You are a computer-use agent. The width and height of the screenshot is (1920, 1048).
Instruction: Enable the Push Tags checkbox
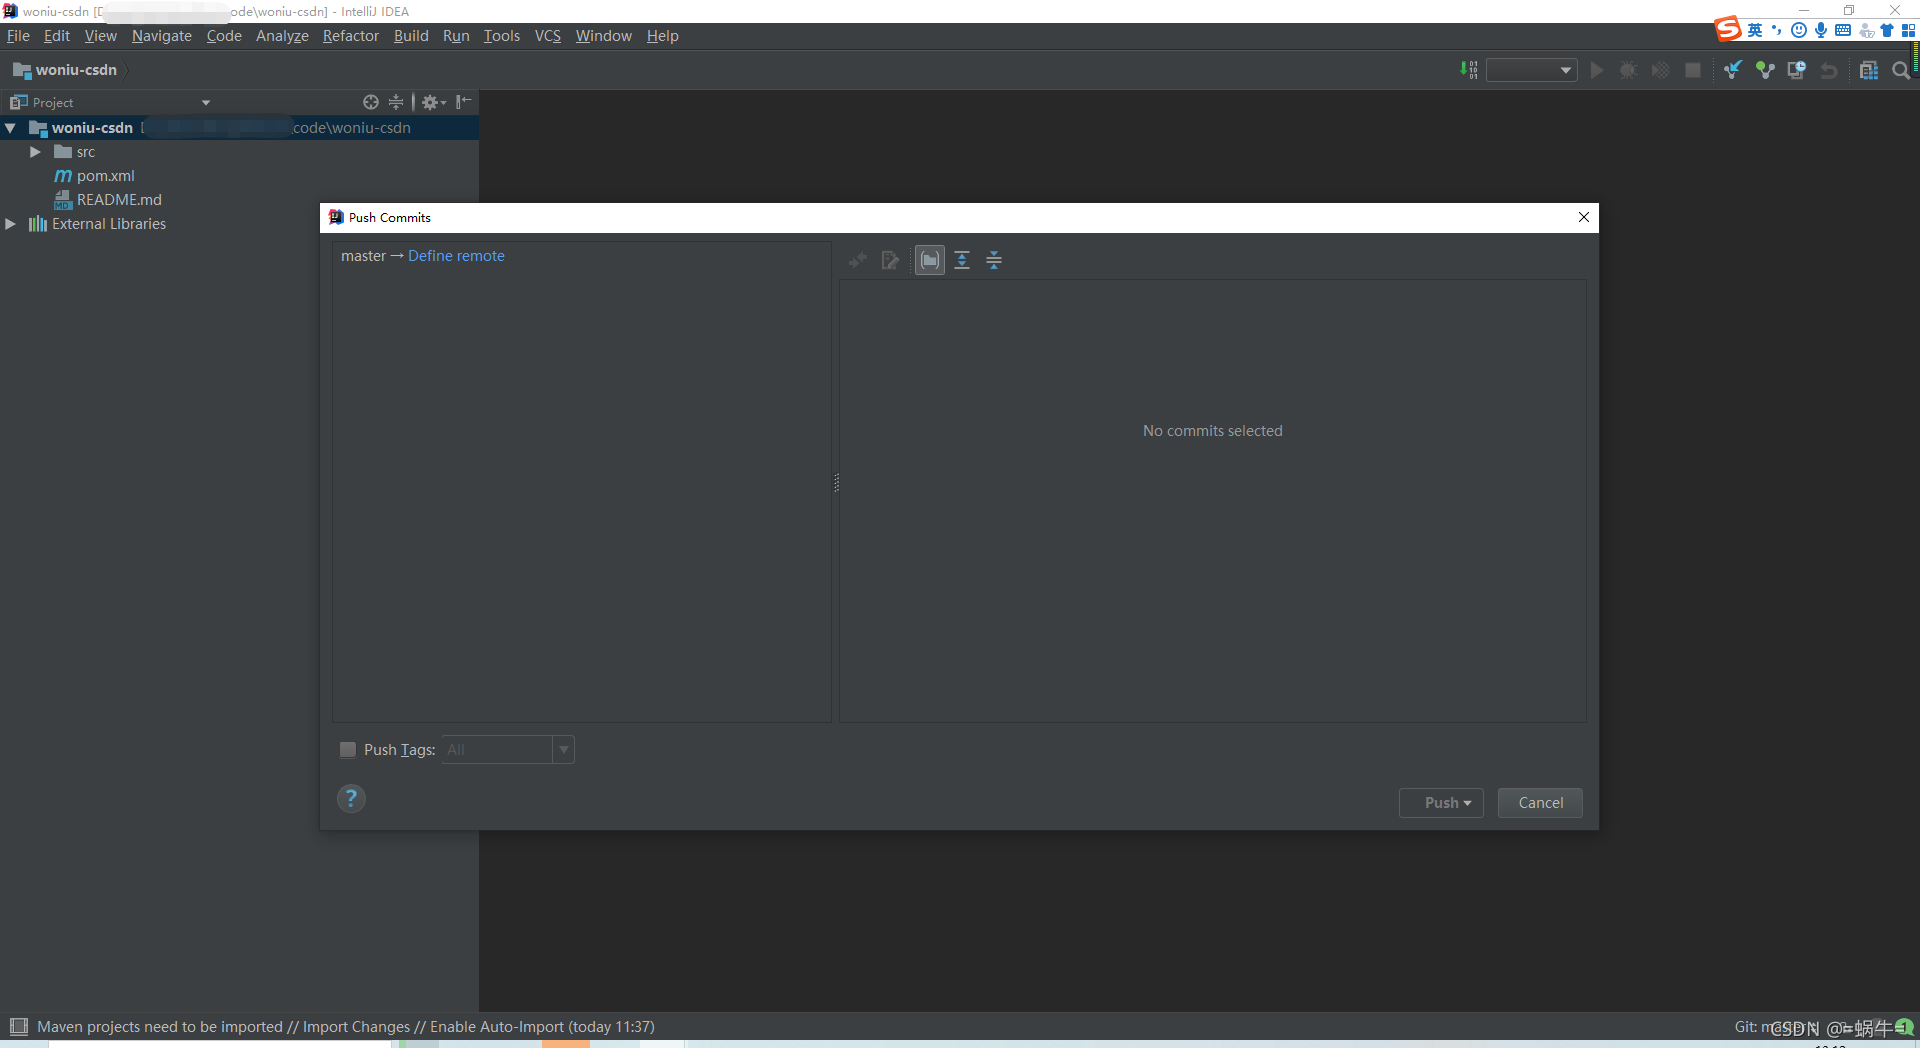348,749
